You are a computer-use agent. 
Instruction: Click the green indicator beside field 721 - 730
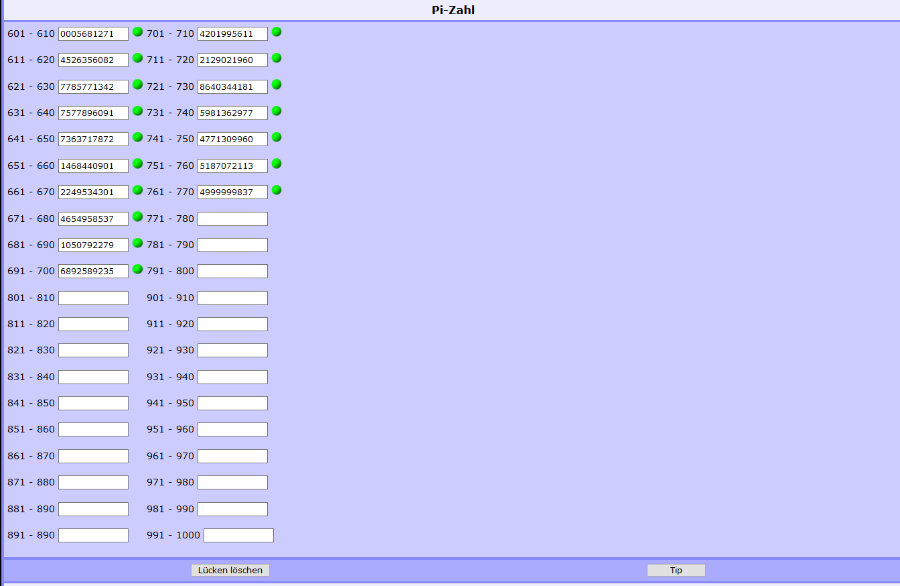pos(277,85)
